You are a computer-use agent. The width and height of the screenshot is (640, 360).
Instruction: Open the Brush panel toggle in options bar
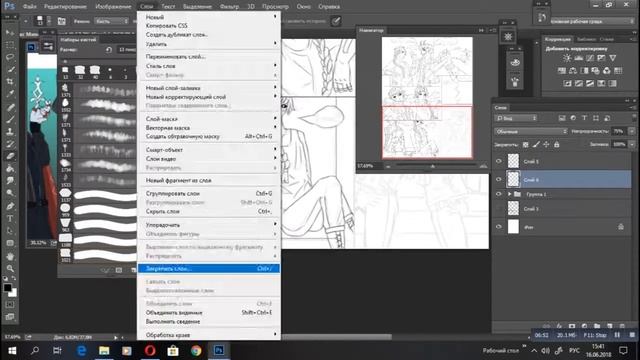pos(62,21)
